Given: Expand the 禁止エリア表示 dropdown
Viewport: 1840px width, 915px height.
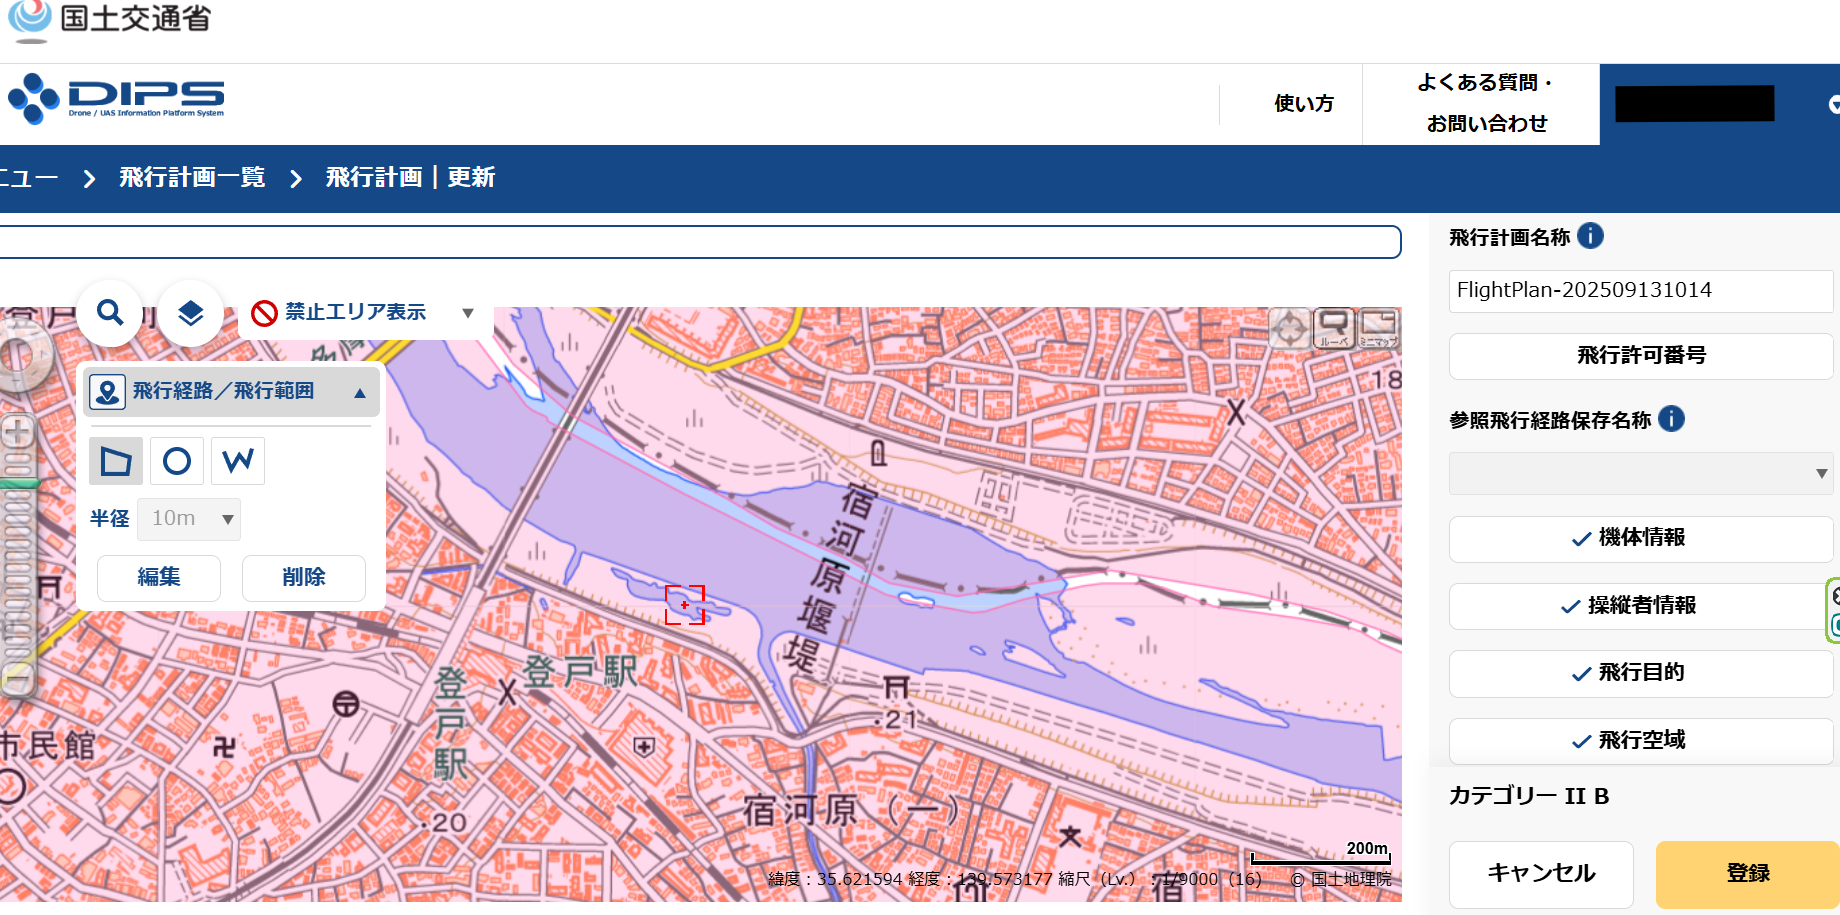Looking at the screenshot, I should tap(467, 313).
